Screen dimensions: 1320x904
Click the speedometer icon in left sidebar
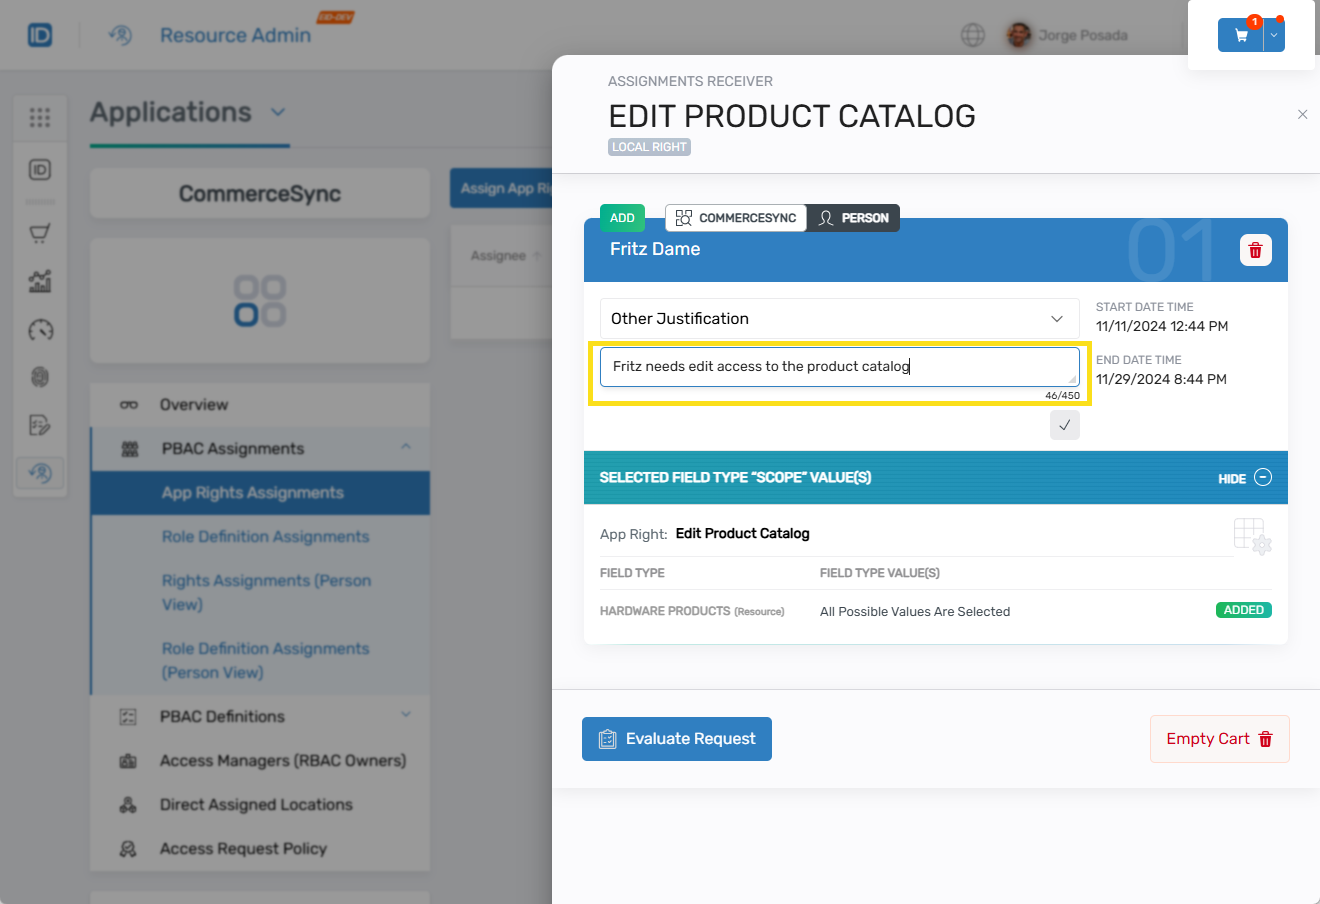pyautogui.click(x=40, y=330)
